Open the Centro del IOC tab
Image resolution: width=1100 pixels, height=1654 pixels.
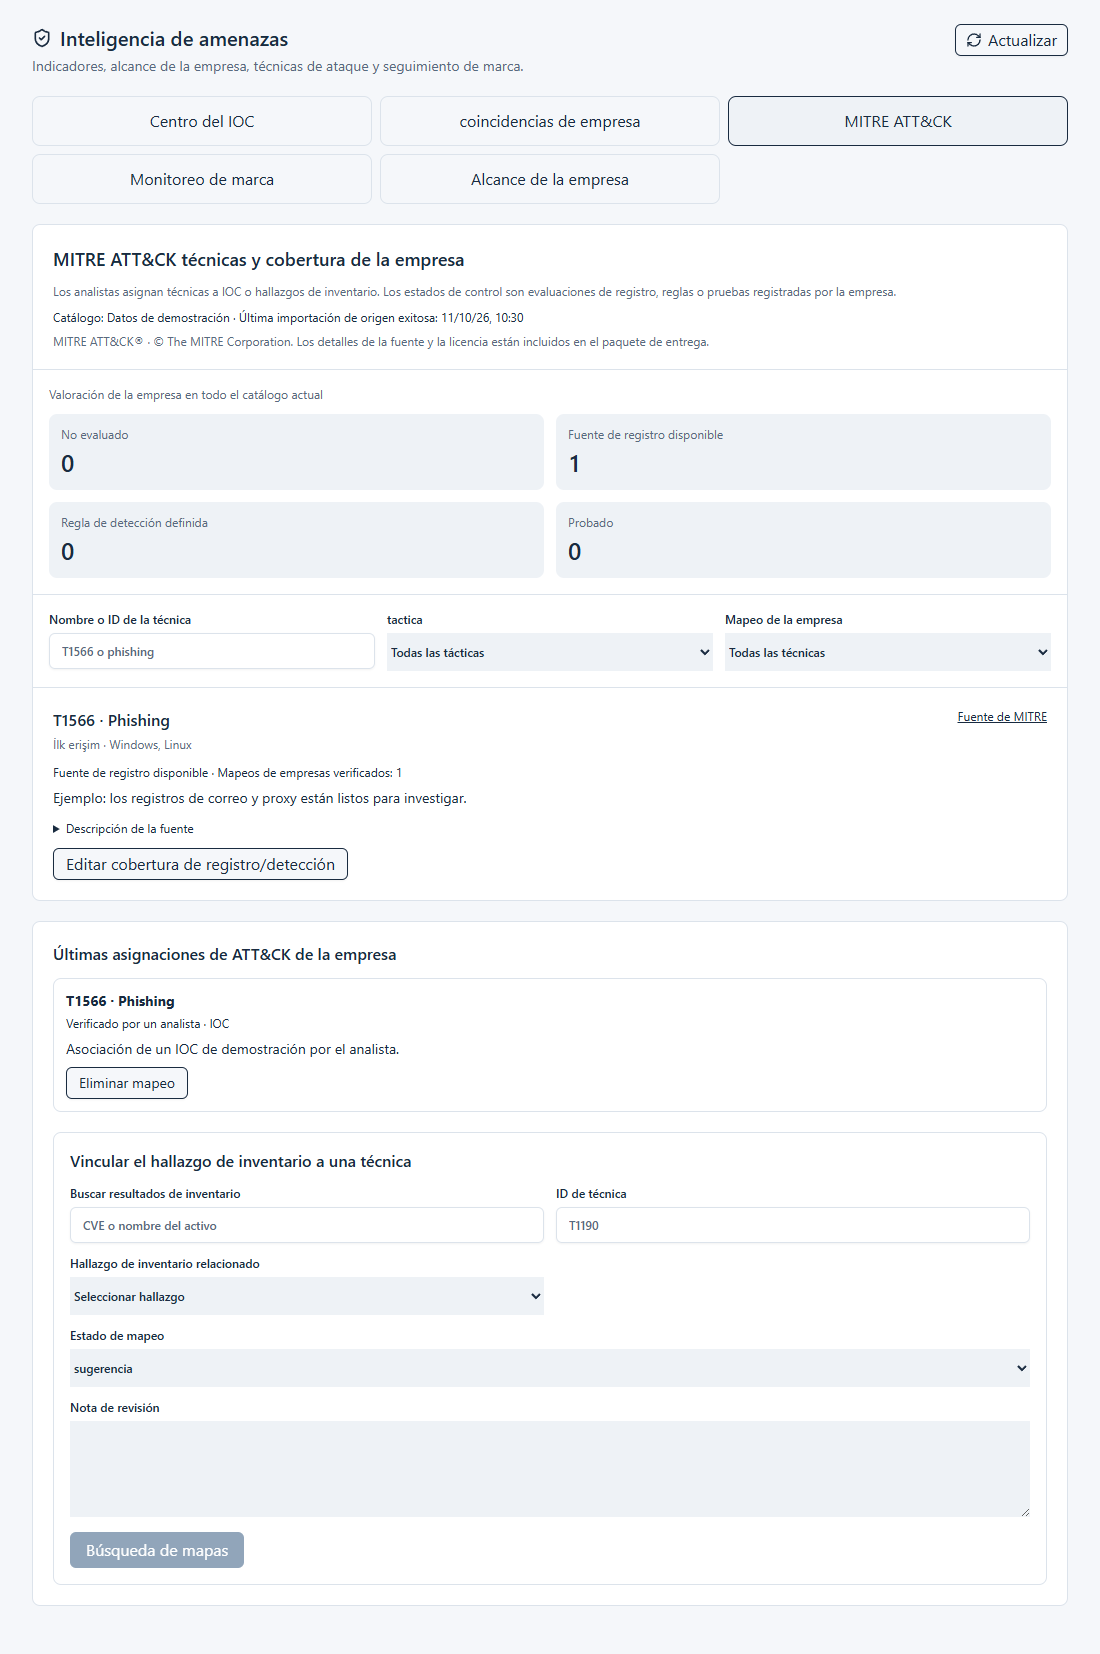pos(202,121)
